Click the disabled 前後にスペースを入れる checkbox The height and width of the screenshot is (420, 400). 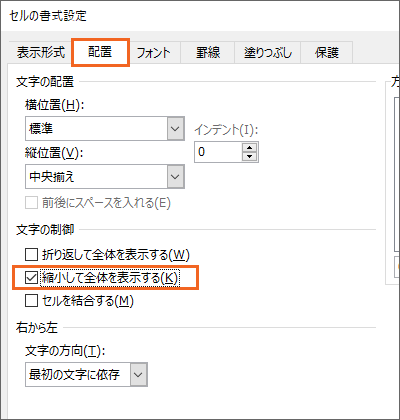pos(31,203)
